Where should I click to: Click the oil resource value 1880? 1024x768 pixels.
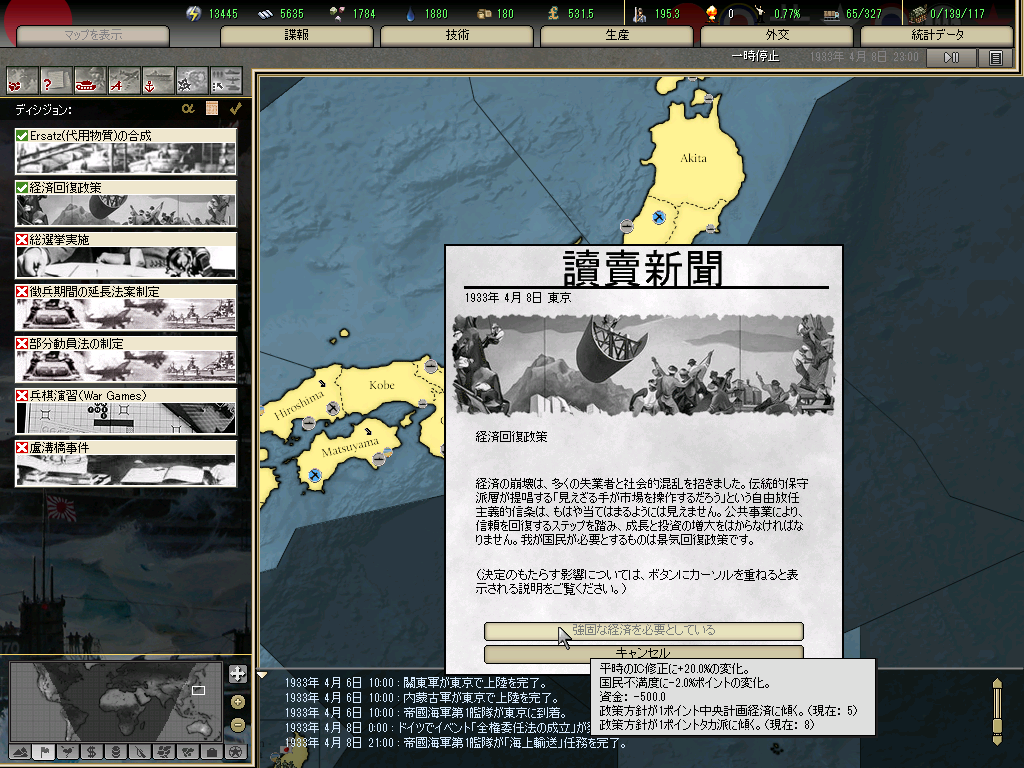436,14
